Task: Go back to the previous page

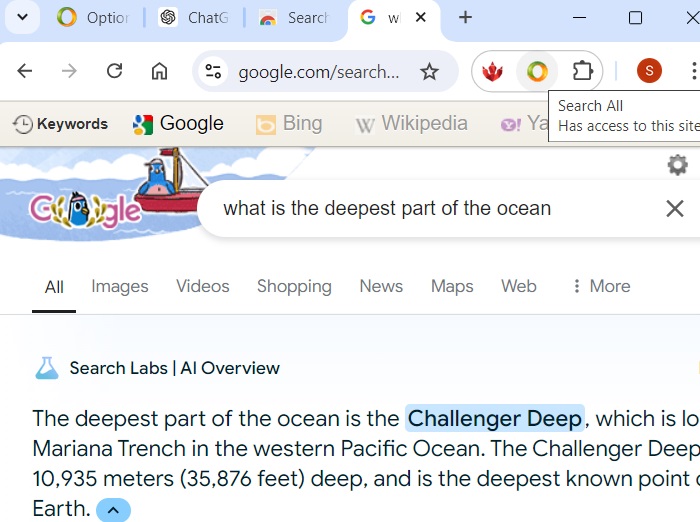Action: [x=25, y=71]
